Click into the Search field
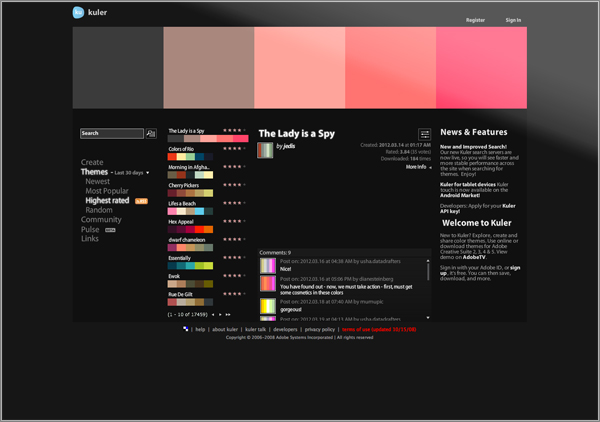The width and height of the screenshot is (600, 422). tap(112, 133)
